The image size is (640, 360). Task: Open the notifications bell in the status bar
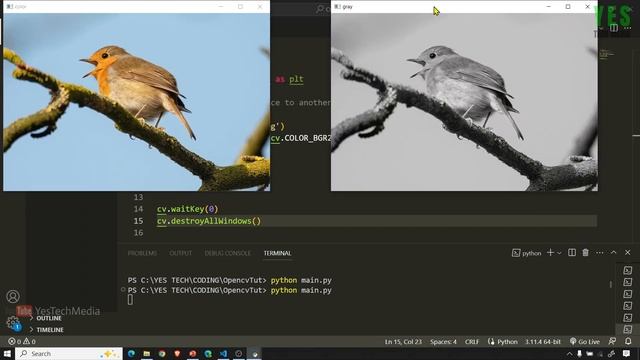(628, 341)
